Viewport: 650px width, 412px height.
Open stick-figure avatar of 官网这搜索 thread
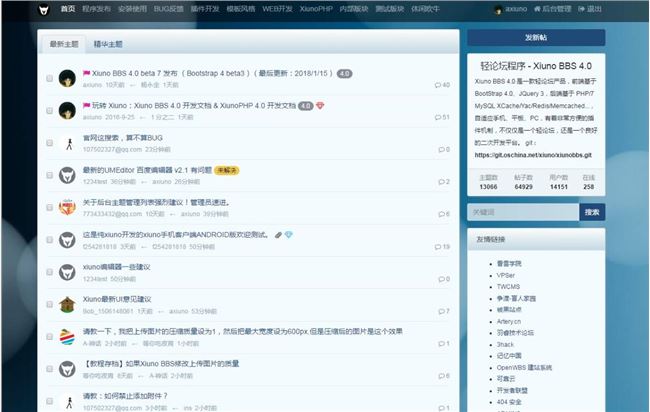coord(67,143)
